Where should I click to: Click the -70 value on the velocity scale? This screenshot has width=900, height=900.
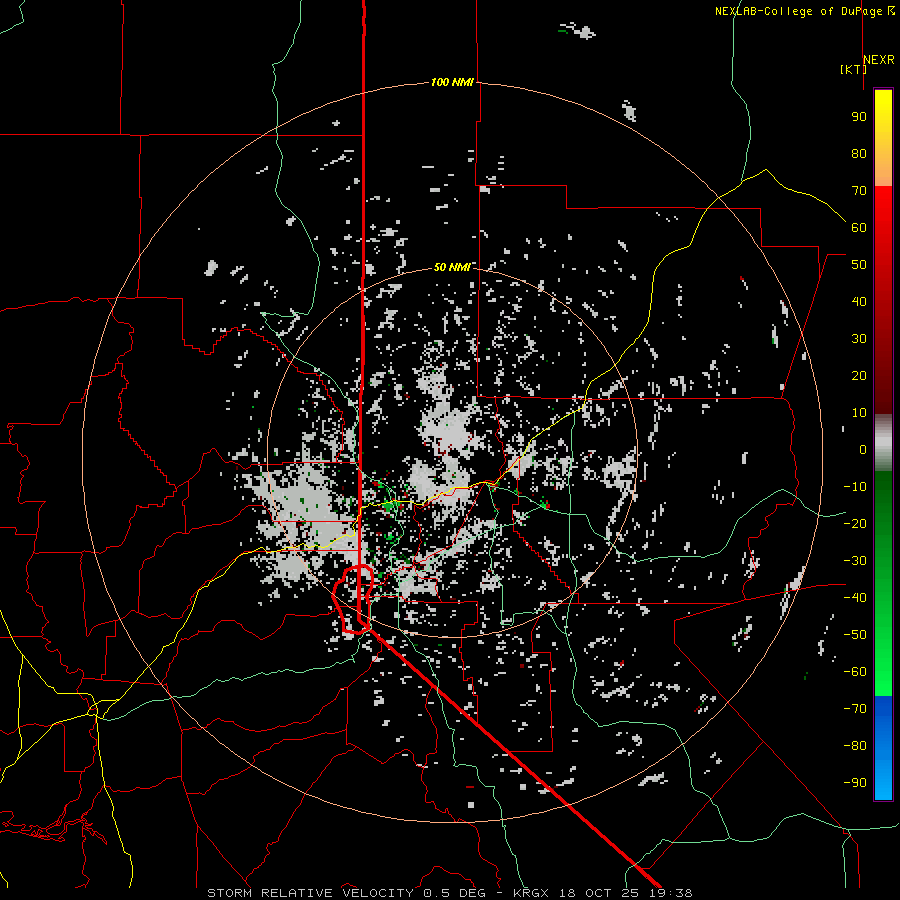855,709
